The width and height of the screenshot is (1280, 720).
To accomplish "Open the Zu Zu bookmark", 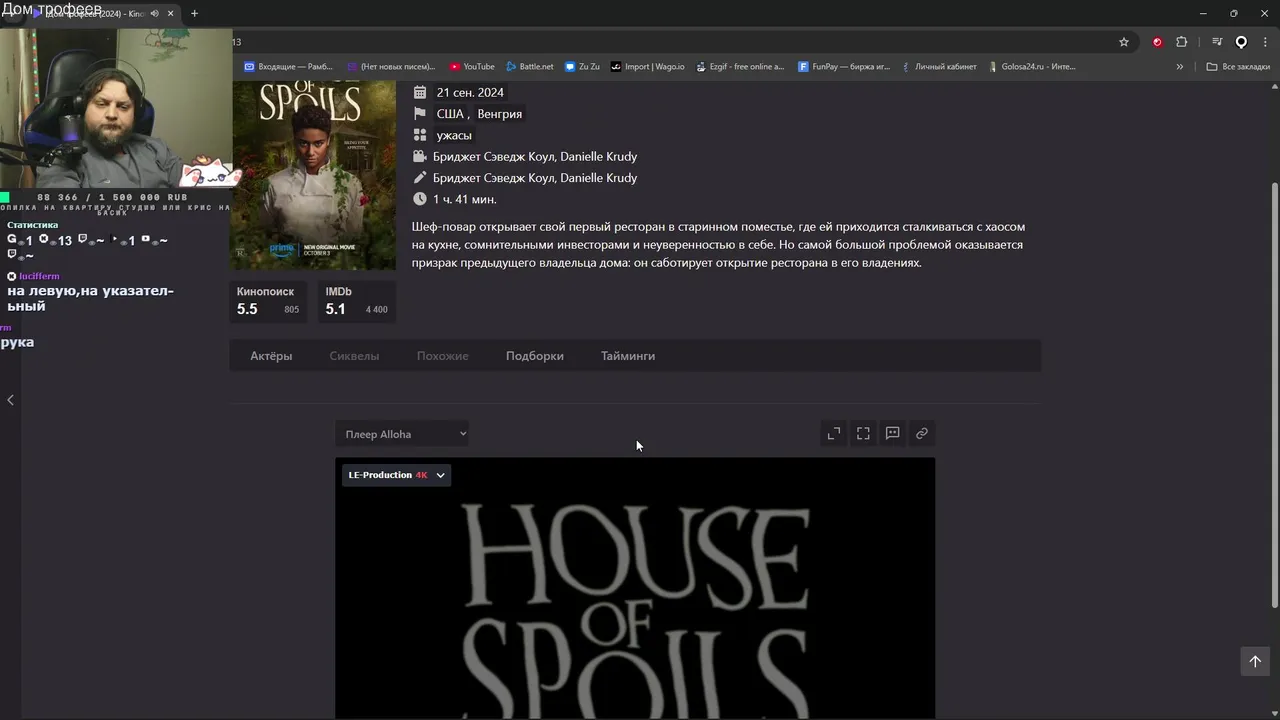I will pos(582,67).
